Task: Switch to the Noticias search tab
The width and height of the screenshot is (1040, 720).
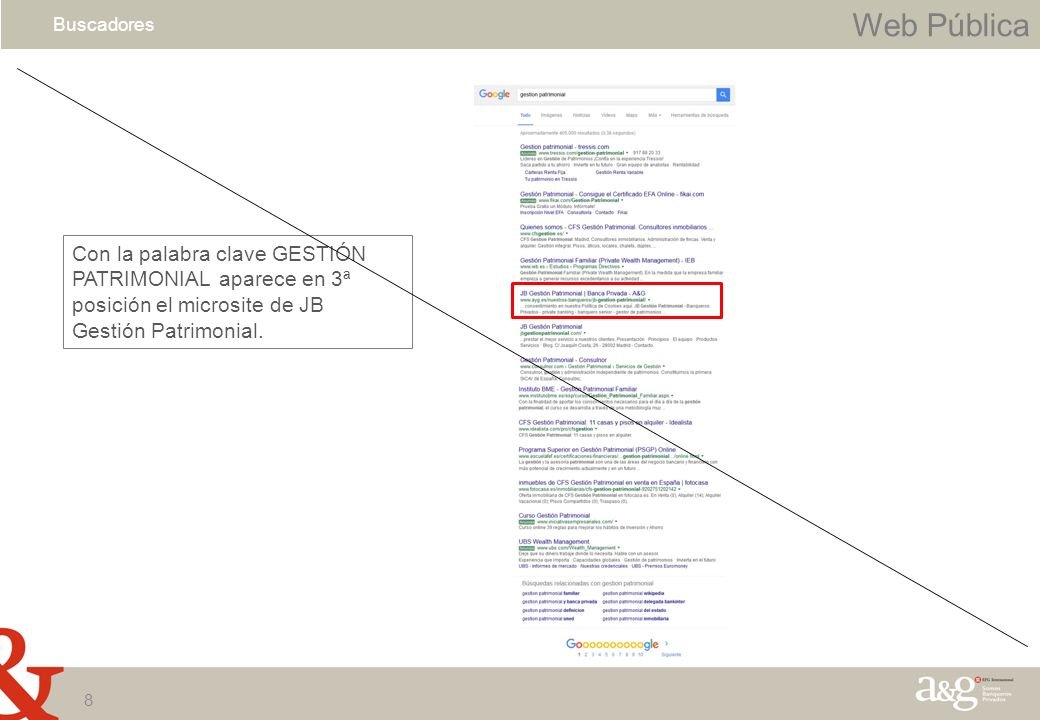Action: (x=581, y=115)
